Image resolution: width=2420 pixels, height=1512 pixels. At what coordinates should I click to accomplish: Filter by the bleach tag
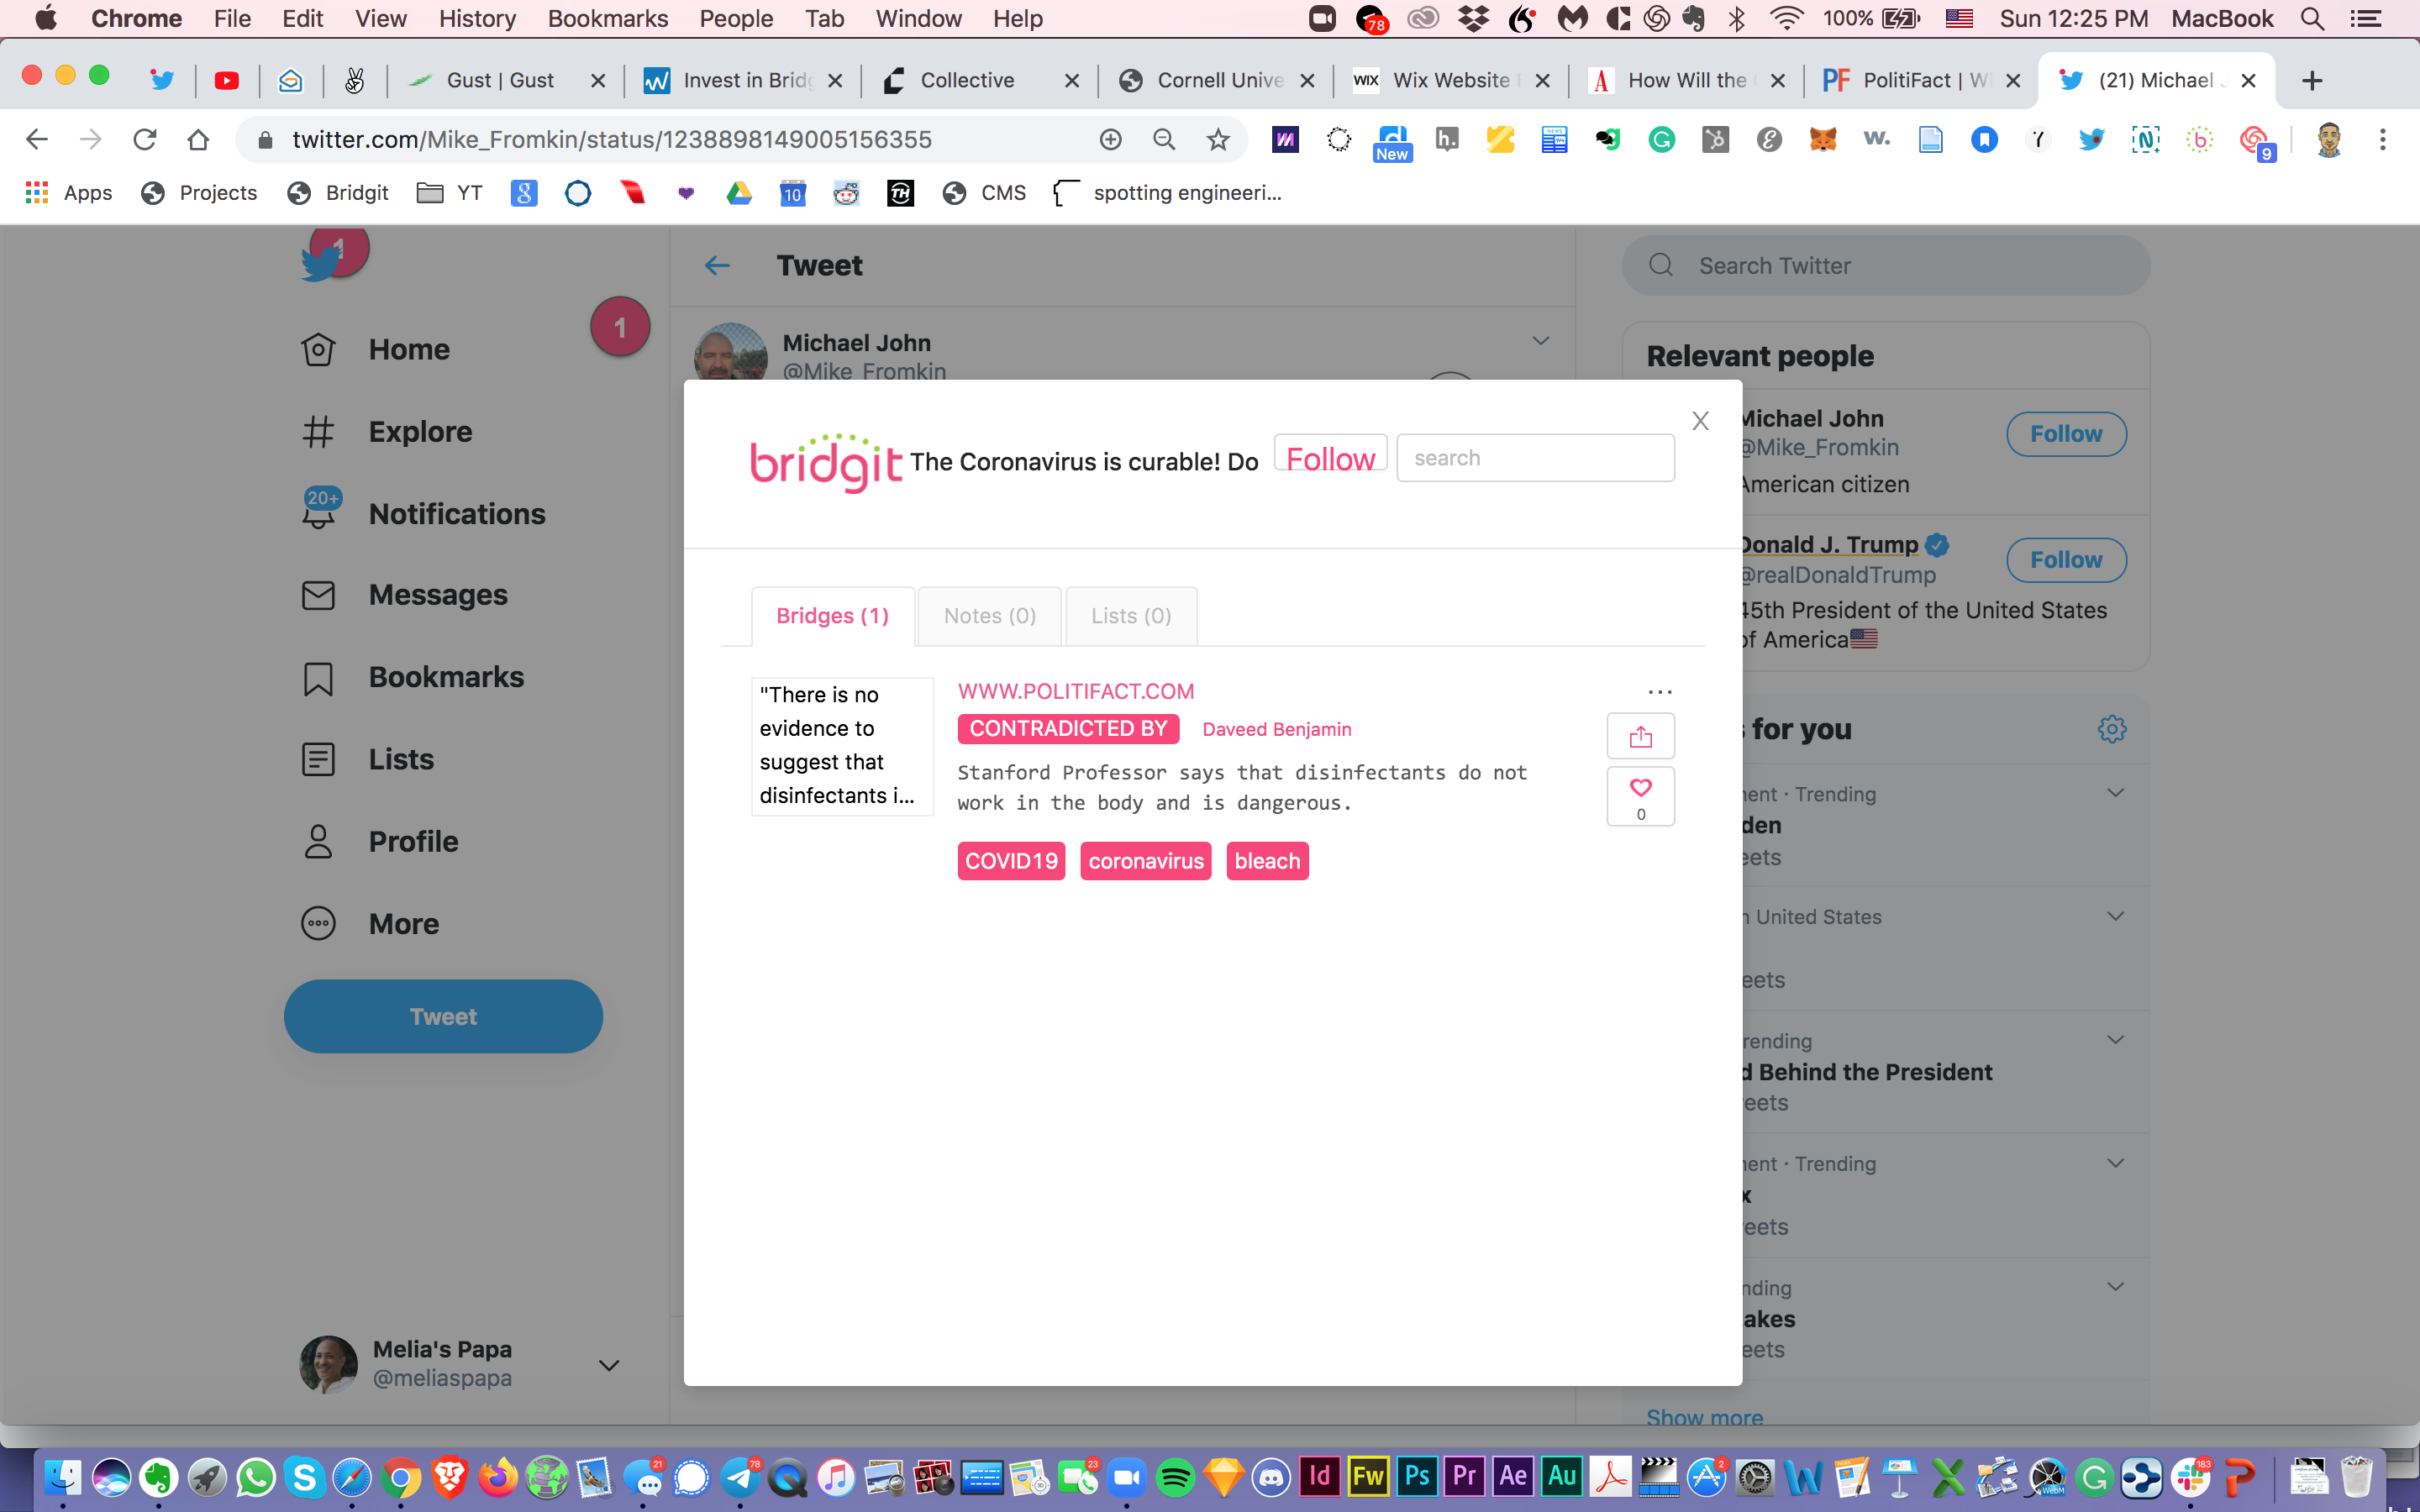click(1266, 861)
